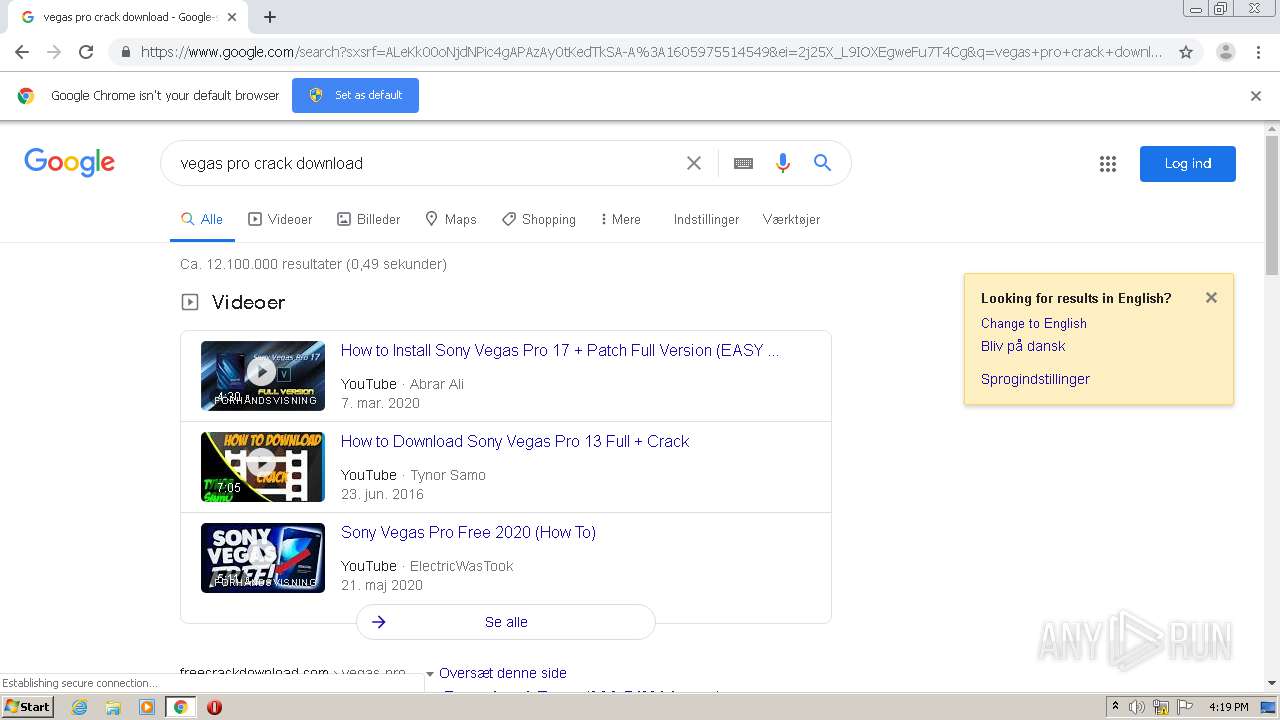
Task: Click the Google logo
Action: [69, 163]
